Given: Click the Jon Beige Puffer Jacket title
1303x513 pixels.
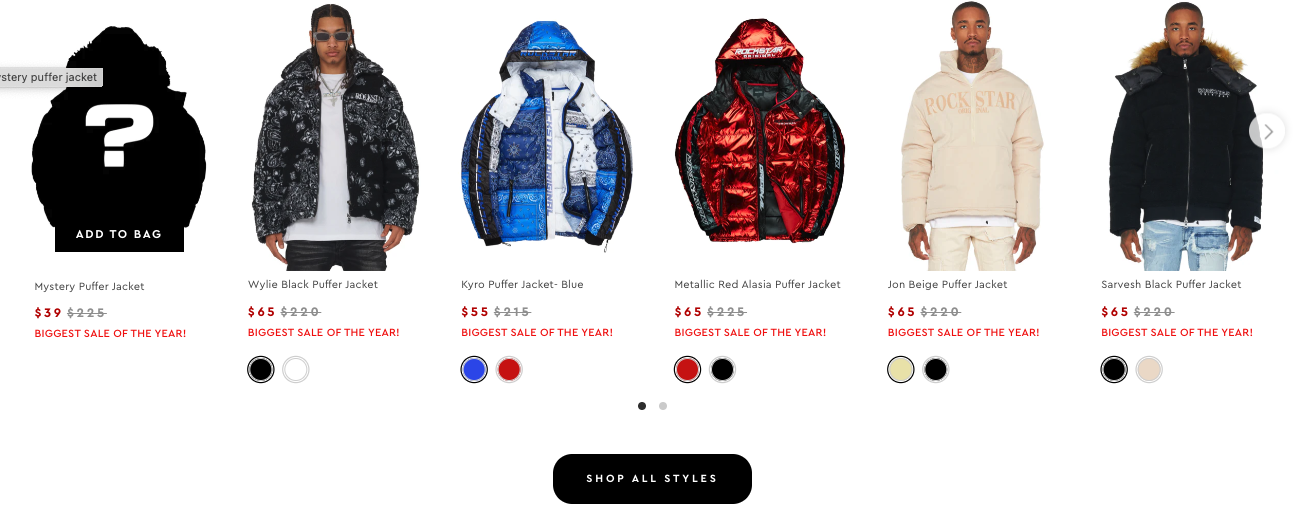Looking at the screenshot, I should [x=947, y=284].
